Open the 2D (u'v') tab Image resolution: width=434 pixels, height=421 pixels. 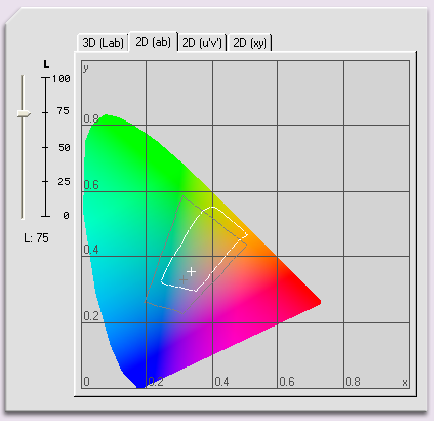202,43
